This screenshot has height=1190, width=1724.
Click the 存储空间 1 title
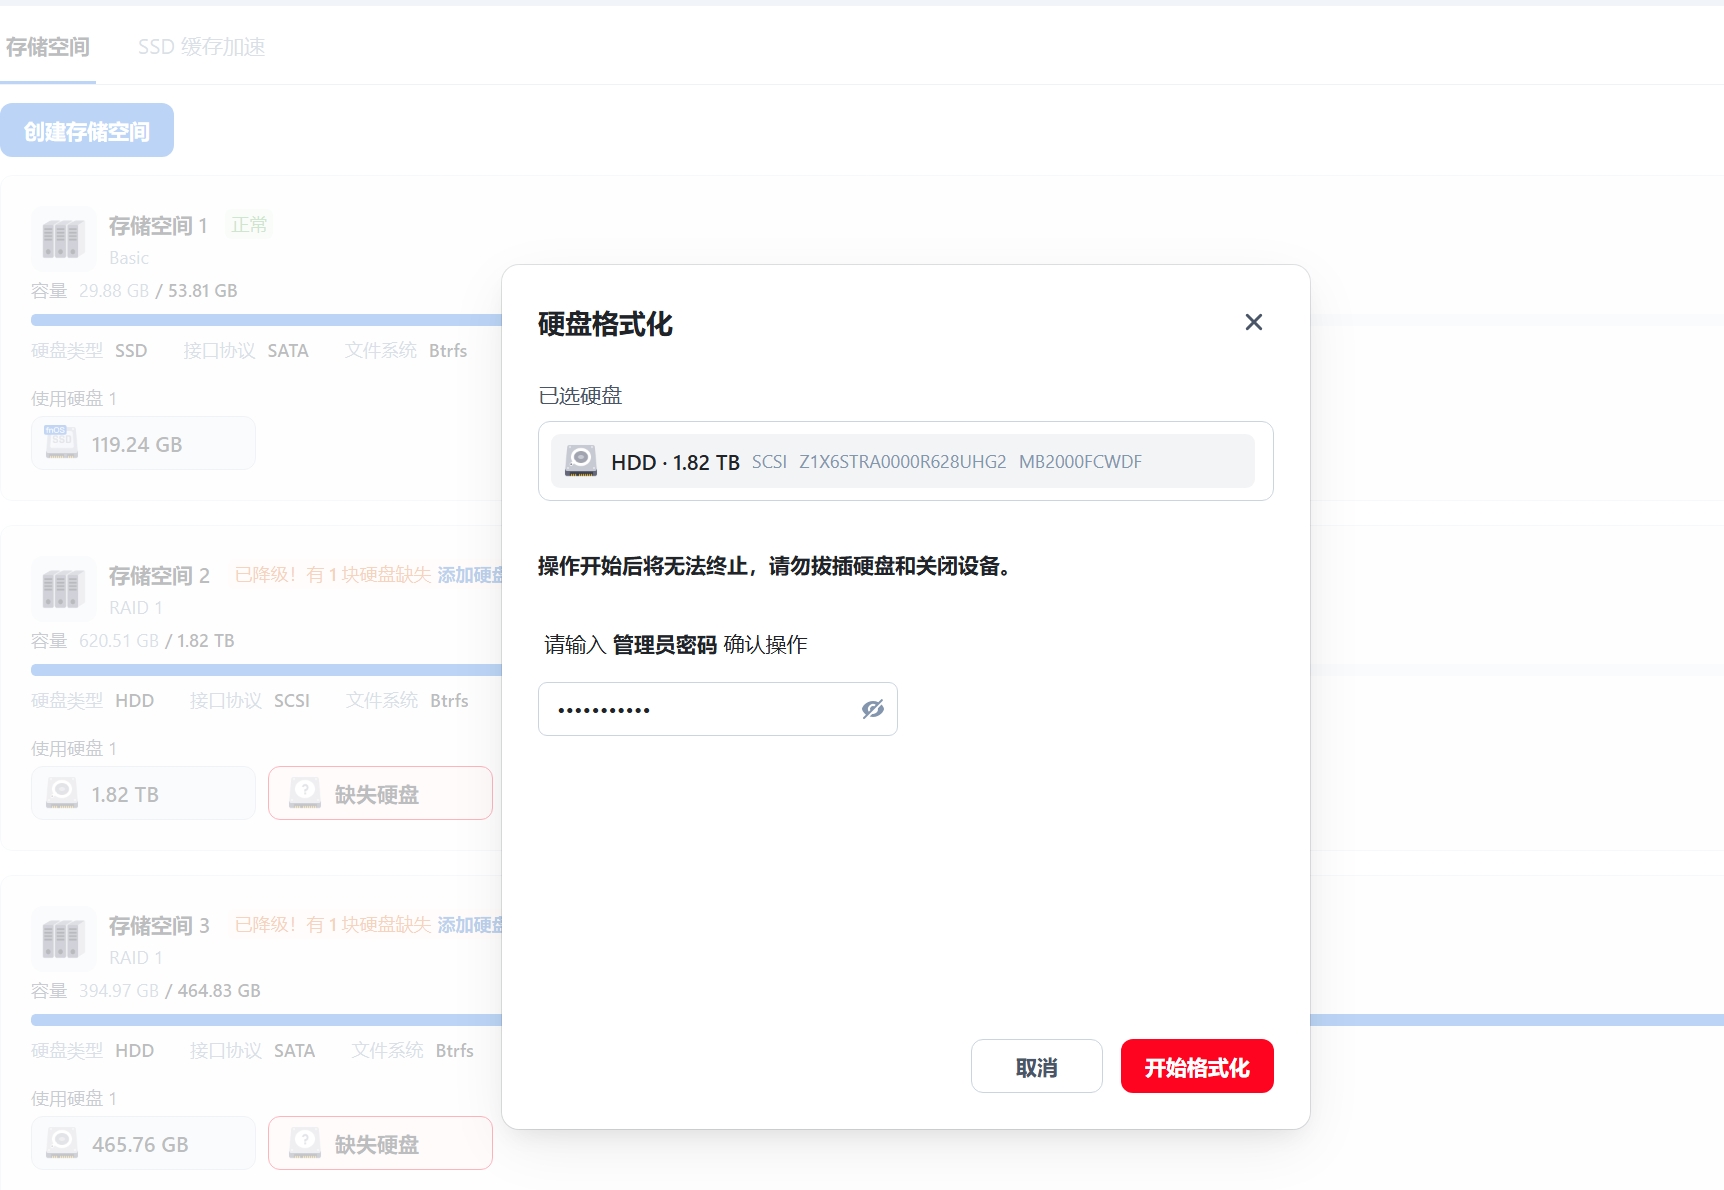click(158, 226)
